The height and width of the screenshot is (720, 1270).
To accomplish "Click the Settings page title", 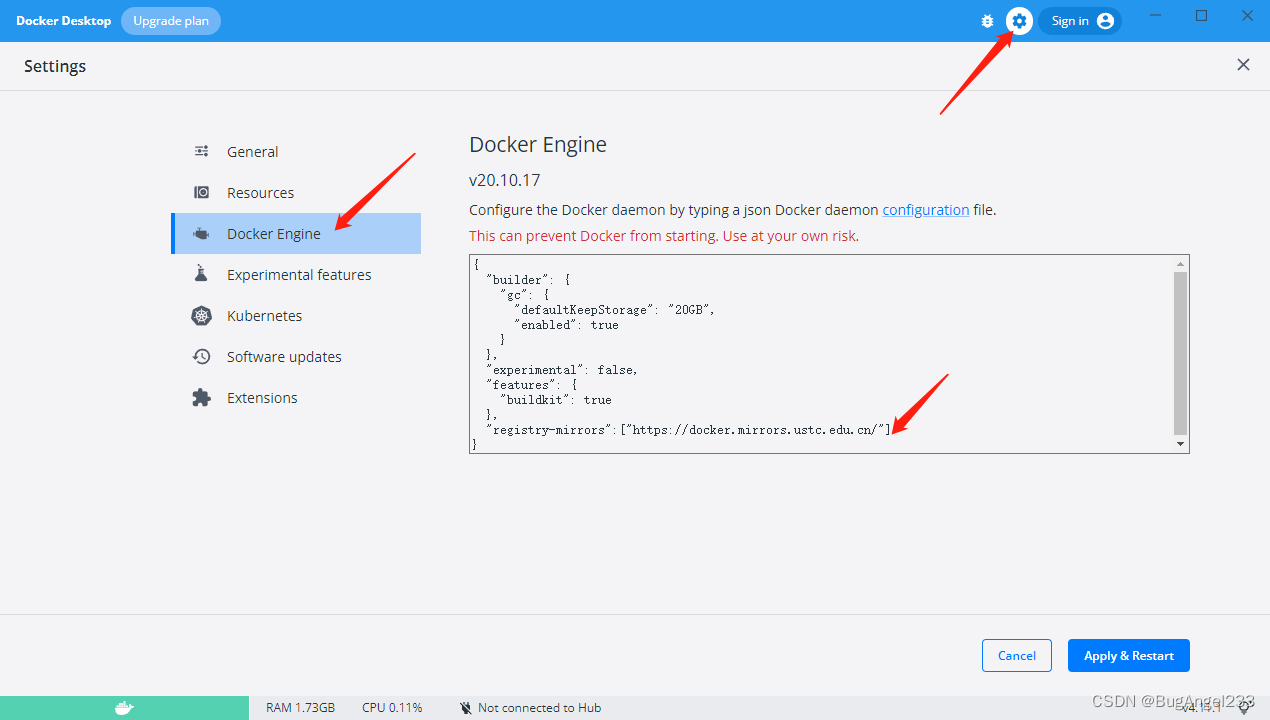I will 55,66.
